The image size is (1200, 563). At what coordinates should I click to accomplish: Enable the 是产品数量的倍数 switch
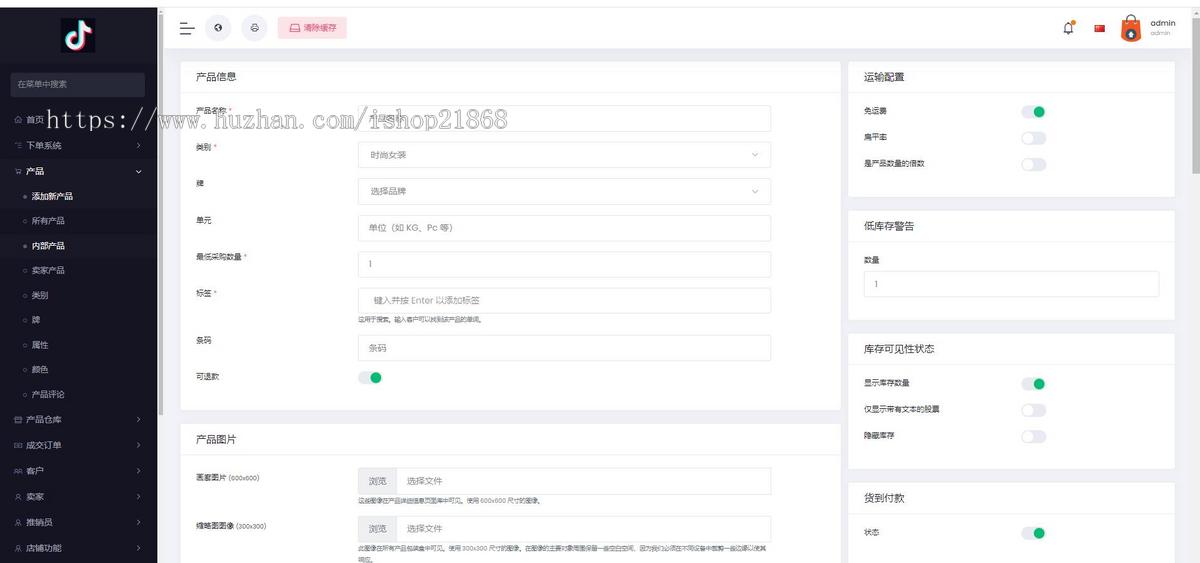1033,164
